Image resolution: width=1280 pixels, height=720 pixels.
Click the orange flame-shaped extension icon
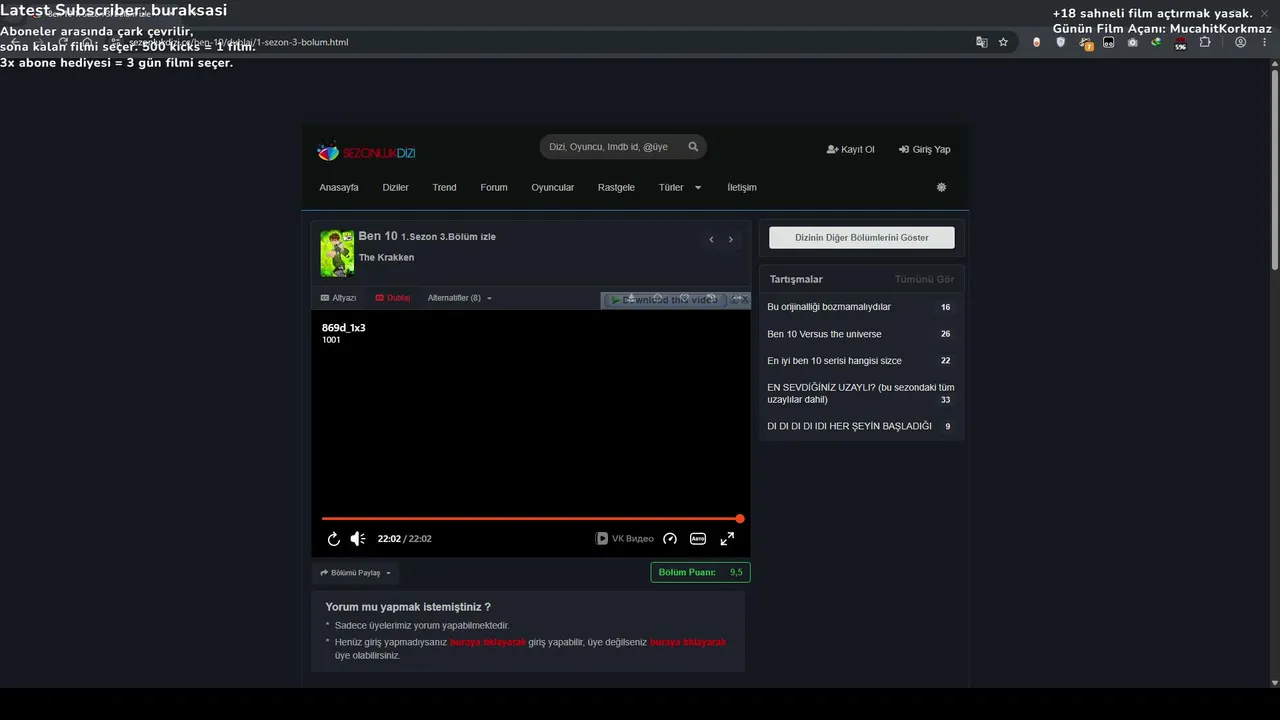tap(1036, 42)
